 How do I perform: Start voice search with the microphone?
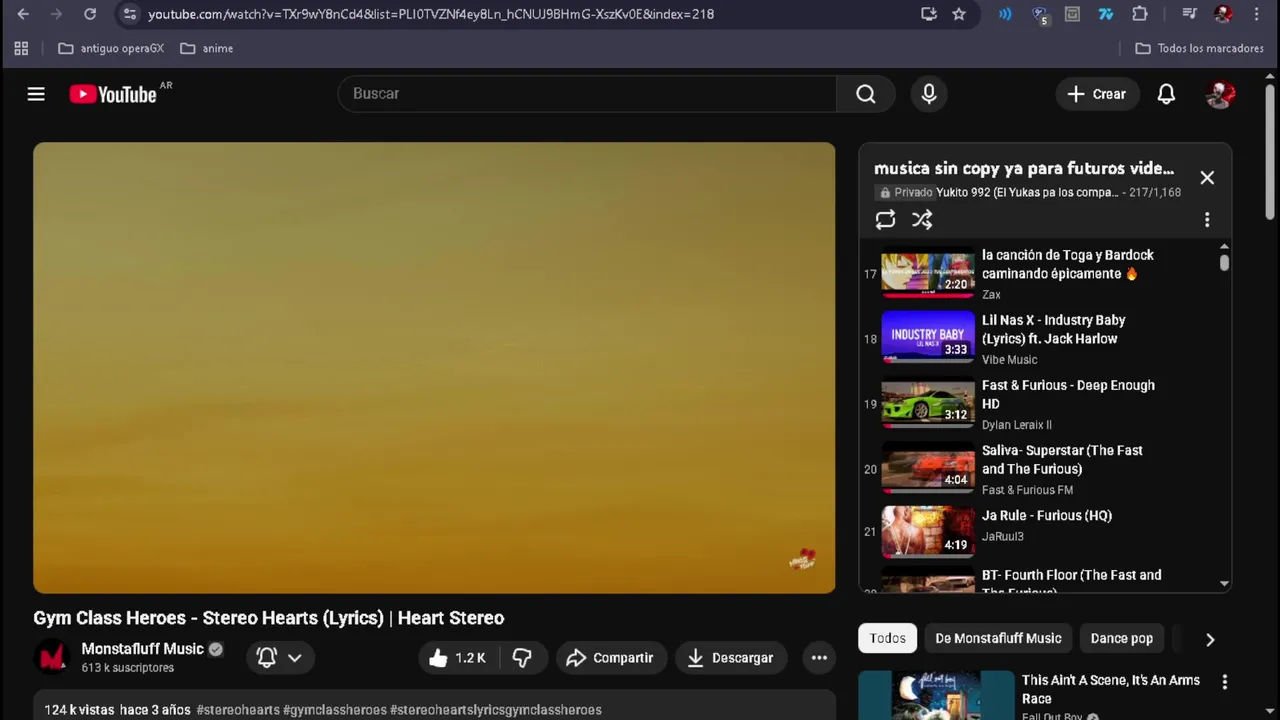click(x=929, y=94)
